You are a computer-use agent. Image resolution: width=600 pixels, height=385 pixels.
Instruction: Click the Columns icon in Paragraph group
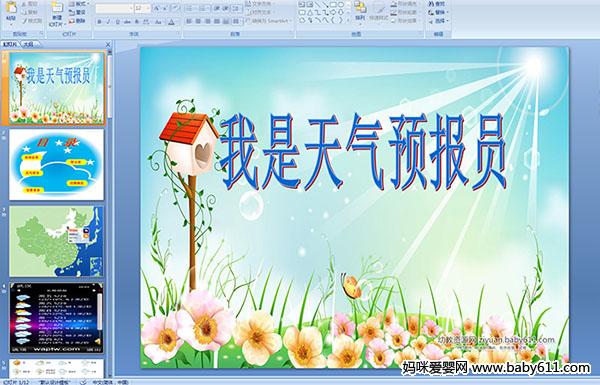click(x=236, y=21)
